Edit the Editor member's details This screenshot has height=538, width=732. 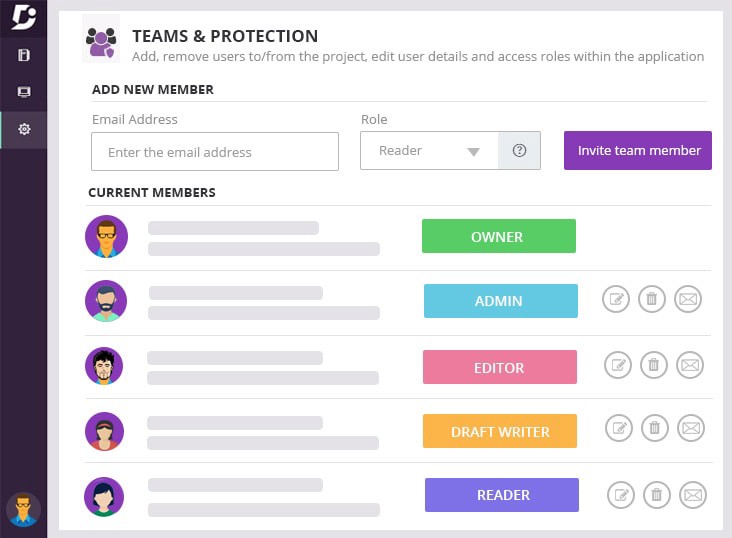click(x=618, y=366)
